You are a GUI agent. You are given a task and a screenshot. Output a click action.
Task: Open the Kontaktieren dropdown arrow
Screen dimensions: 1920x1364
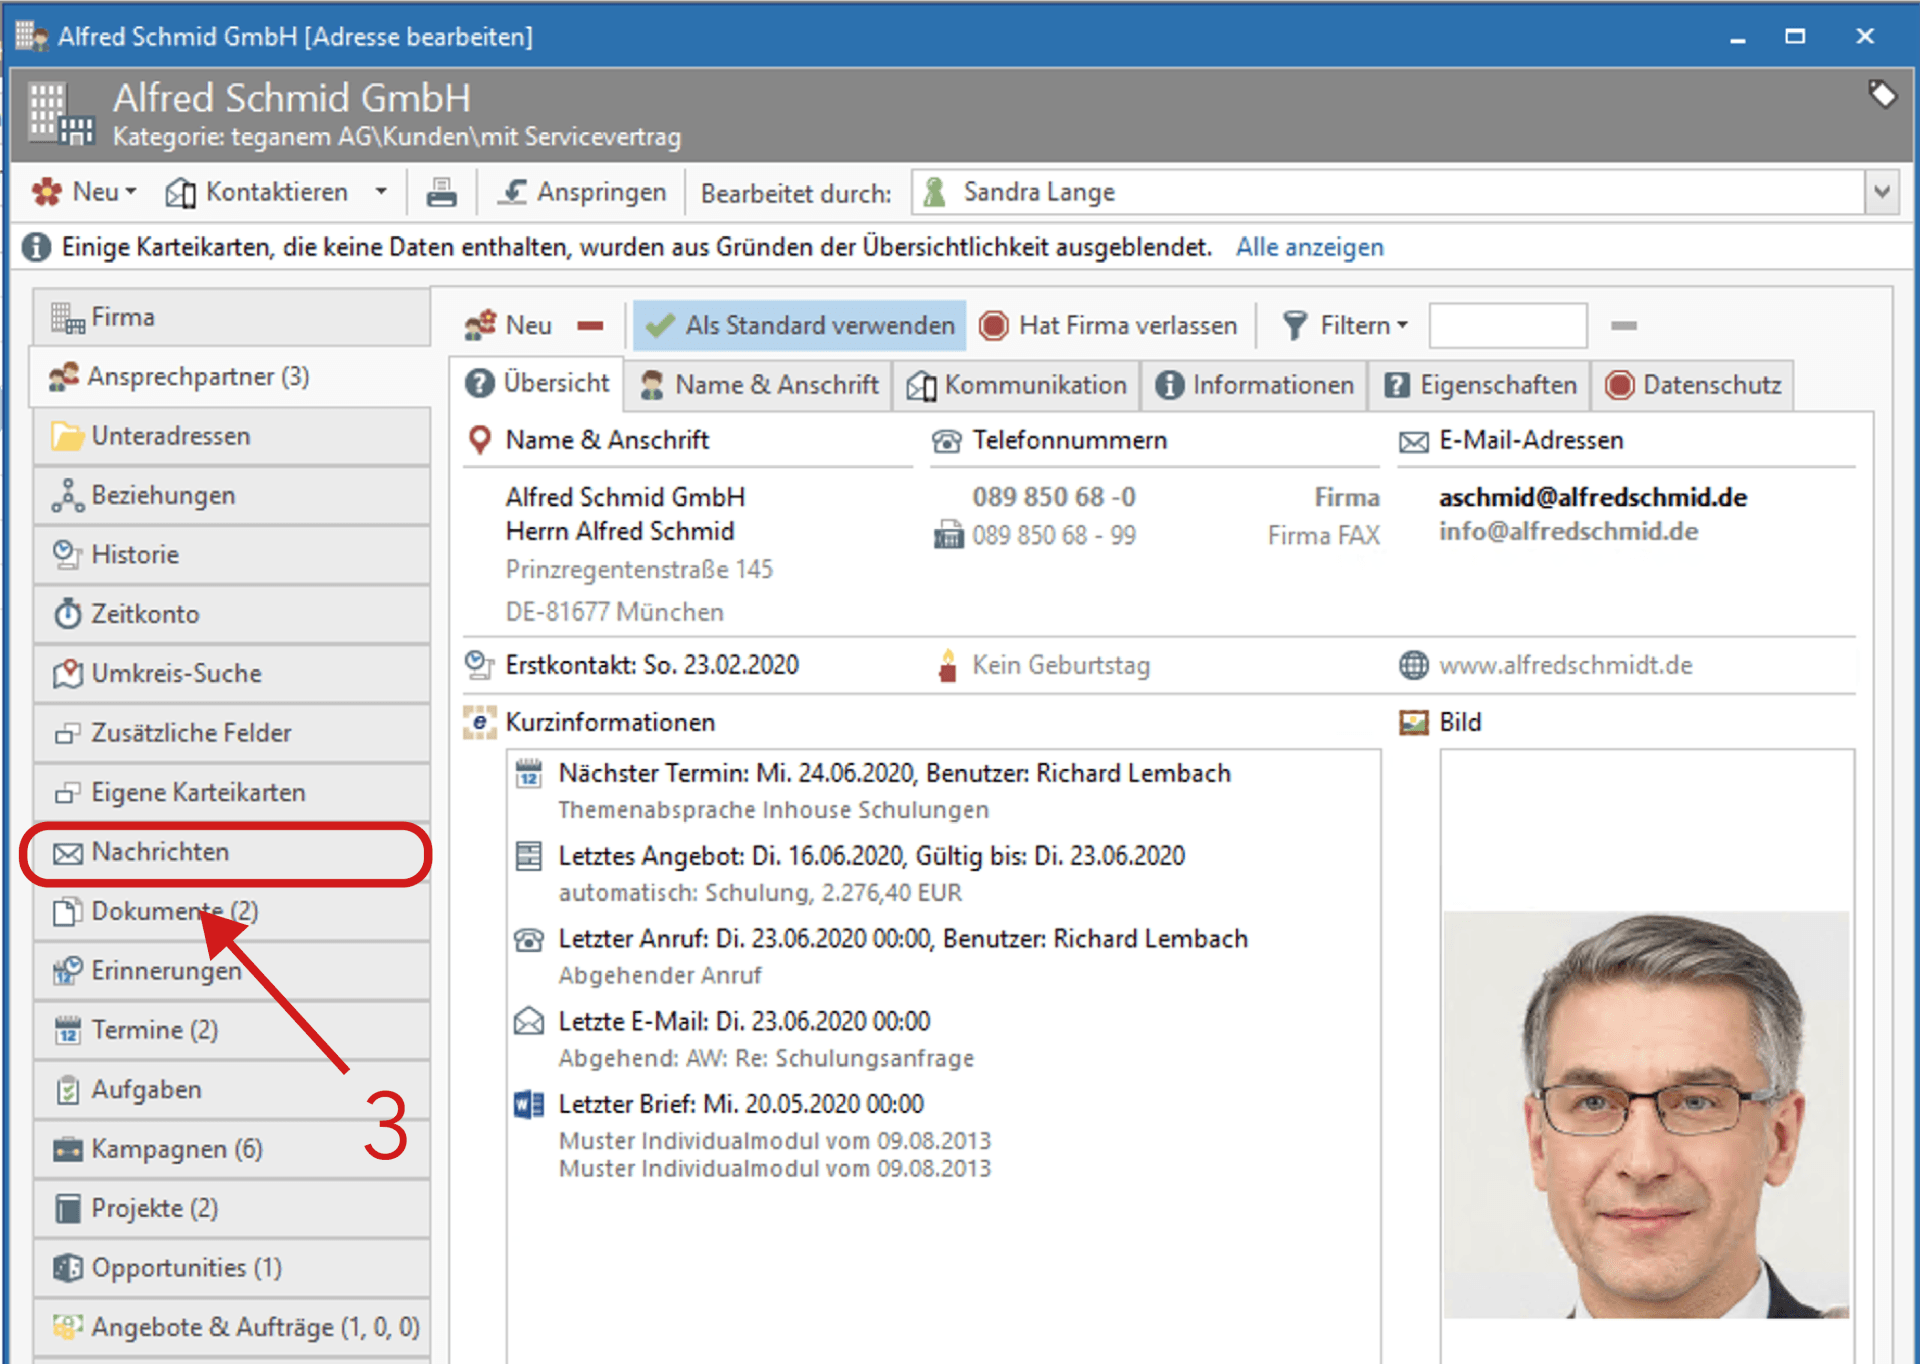[381, 192]
